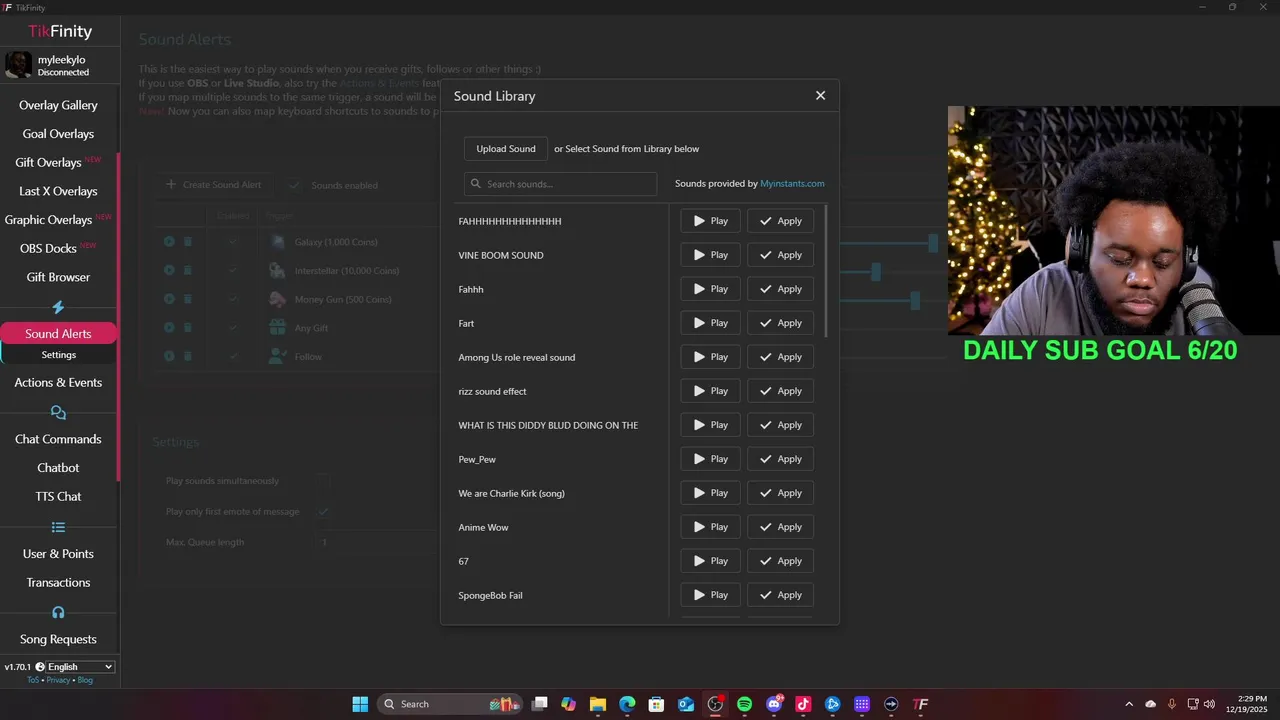Apply the rizz sound effect
Screen dimensions: 1280x720
tap(780, 391)
